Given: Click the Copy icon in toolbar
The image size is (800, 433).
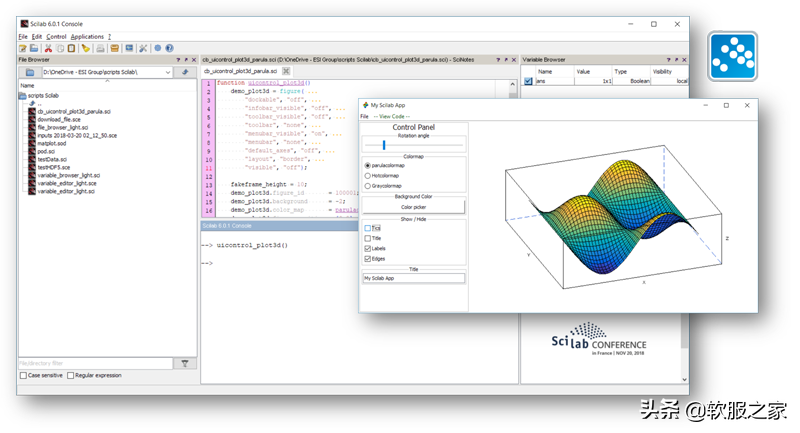Looking at the screenshot, I should pos(60,48).
